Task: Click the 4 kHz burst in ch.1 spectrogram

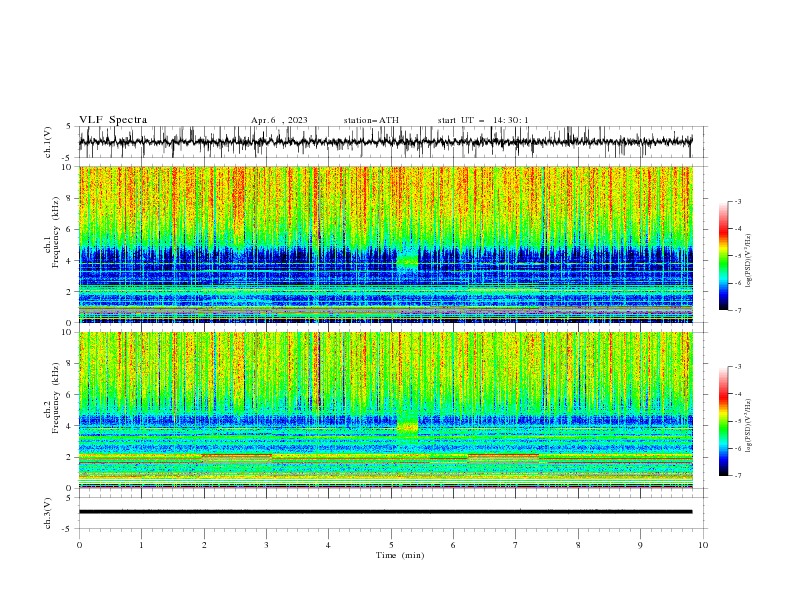Action: (x=408, y=261)
